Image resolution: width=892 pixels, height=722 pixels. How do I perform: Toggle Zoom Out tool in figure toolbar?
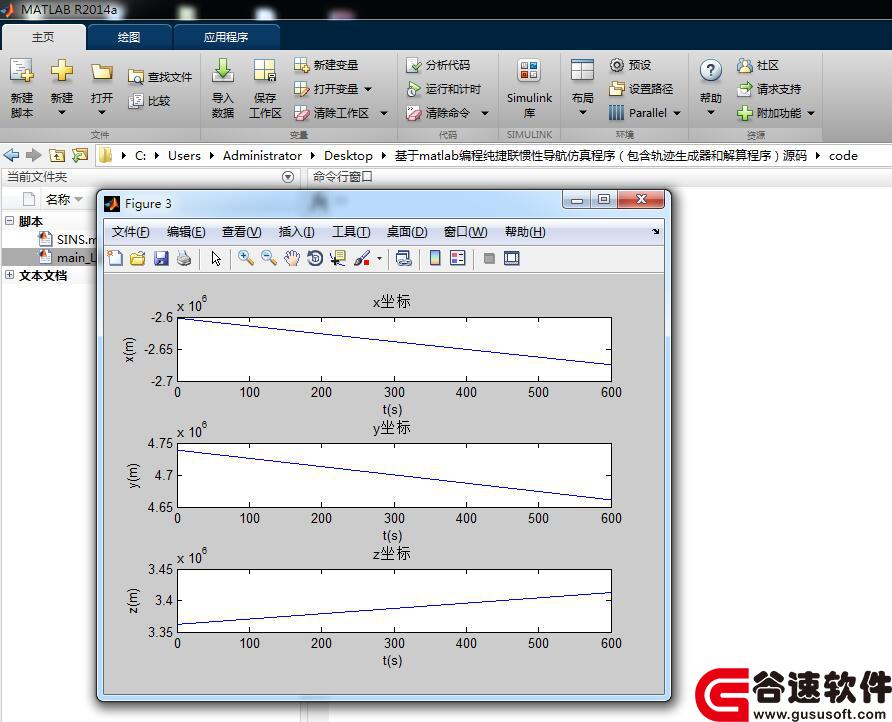point(269,258)
